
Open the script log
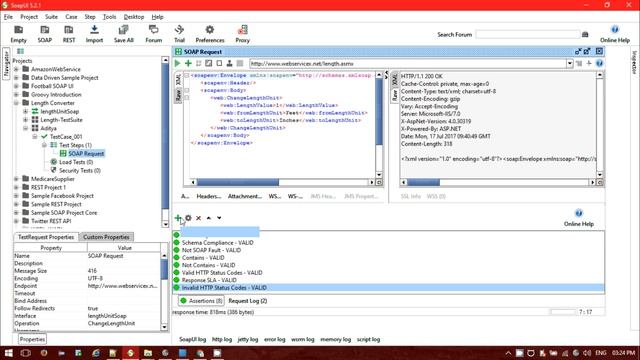pos(368,339)
